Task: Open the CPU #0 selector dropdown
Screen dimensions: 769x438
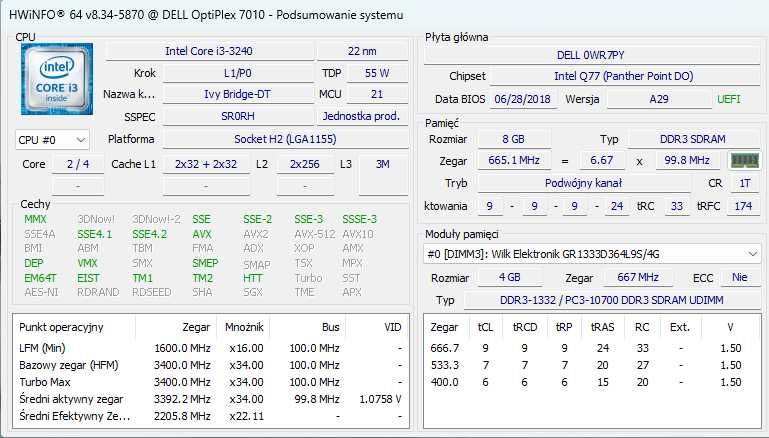Action: pyautogui.click(x=52, y=140)
